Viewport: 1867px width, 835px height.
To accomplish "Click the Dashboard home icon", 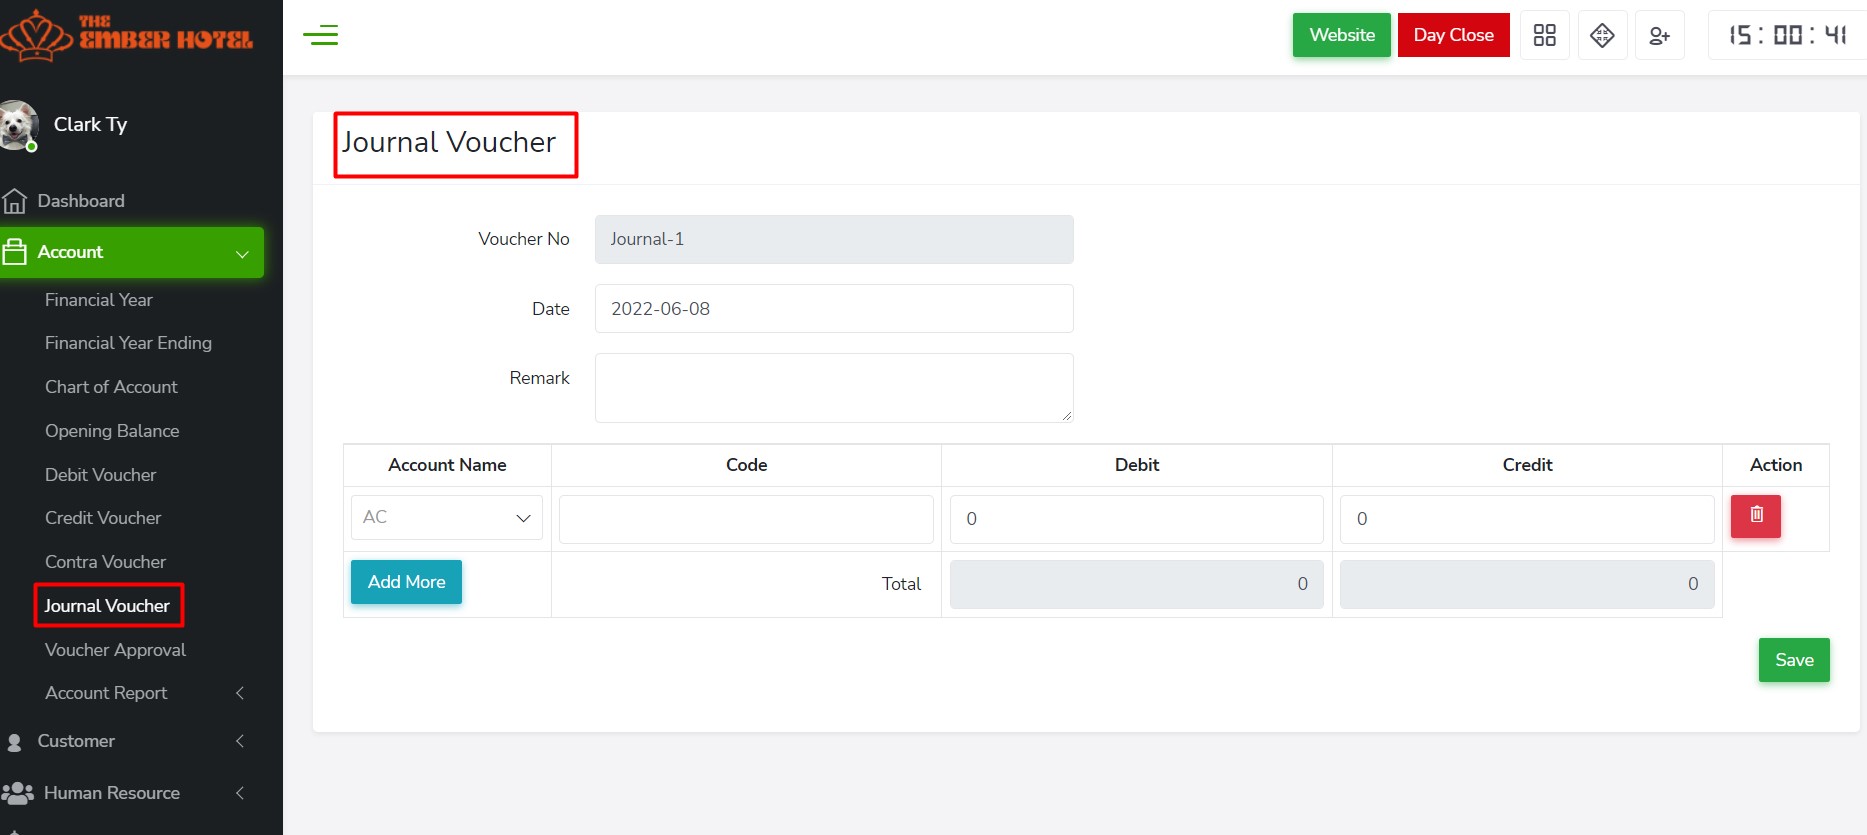I will point(15,201).
